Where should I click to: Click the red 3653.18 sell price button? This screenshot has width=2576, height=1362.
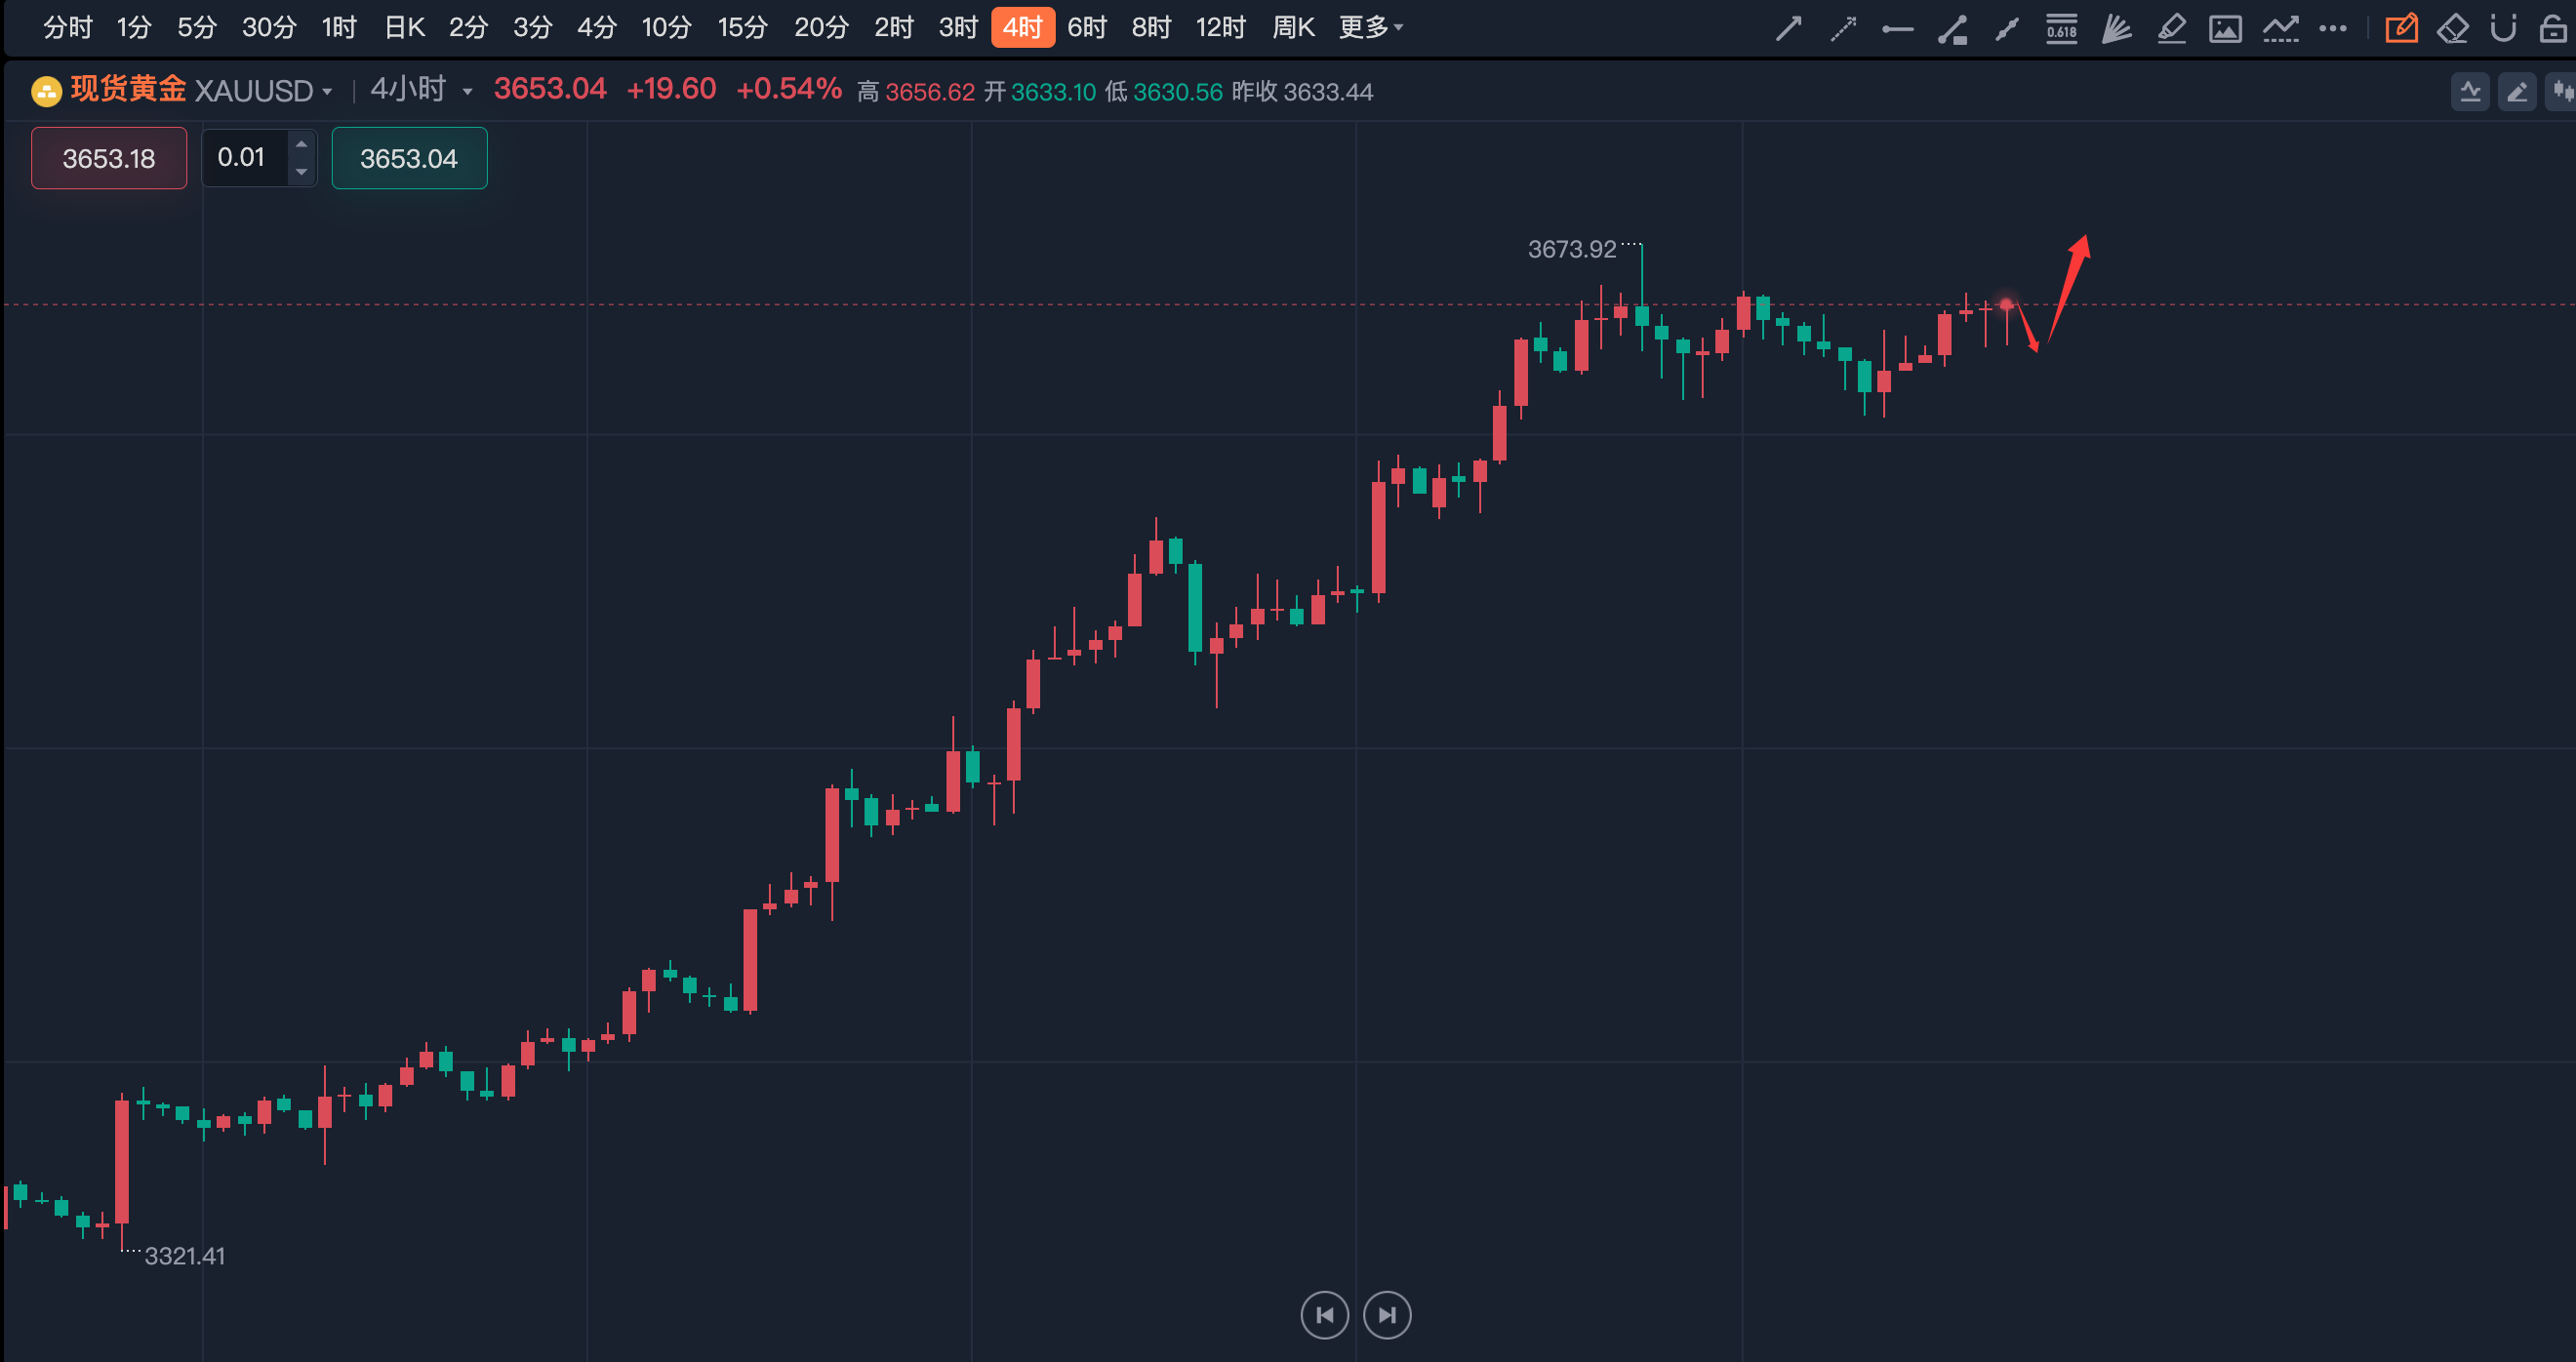point(109,158)
